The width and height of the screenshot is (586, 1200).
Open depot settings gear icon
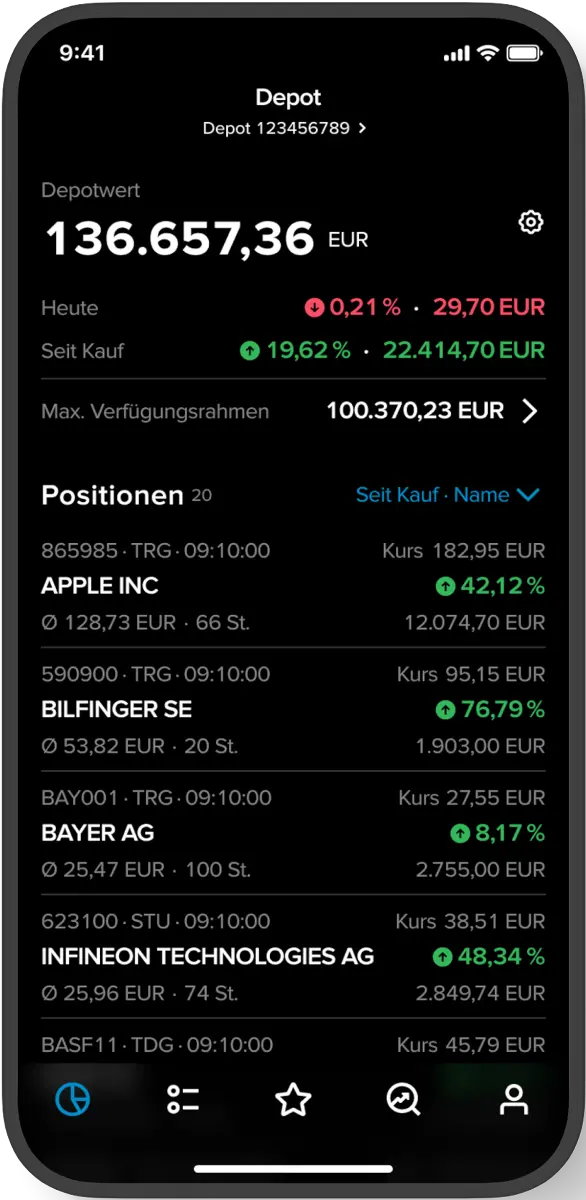[531, 222]
